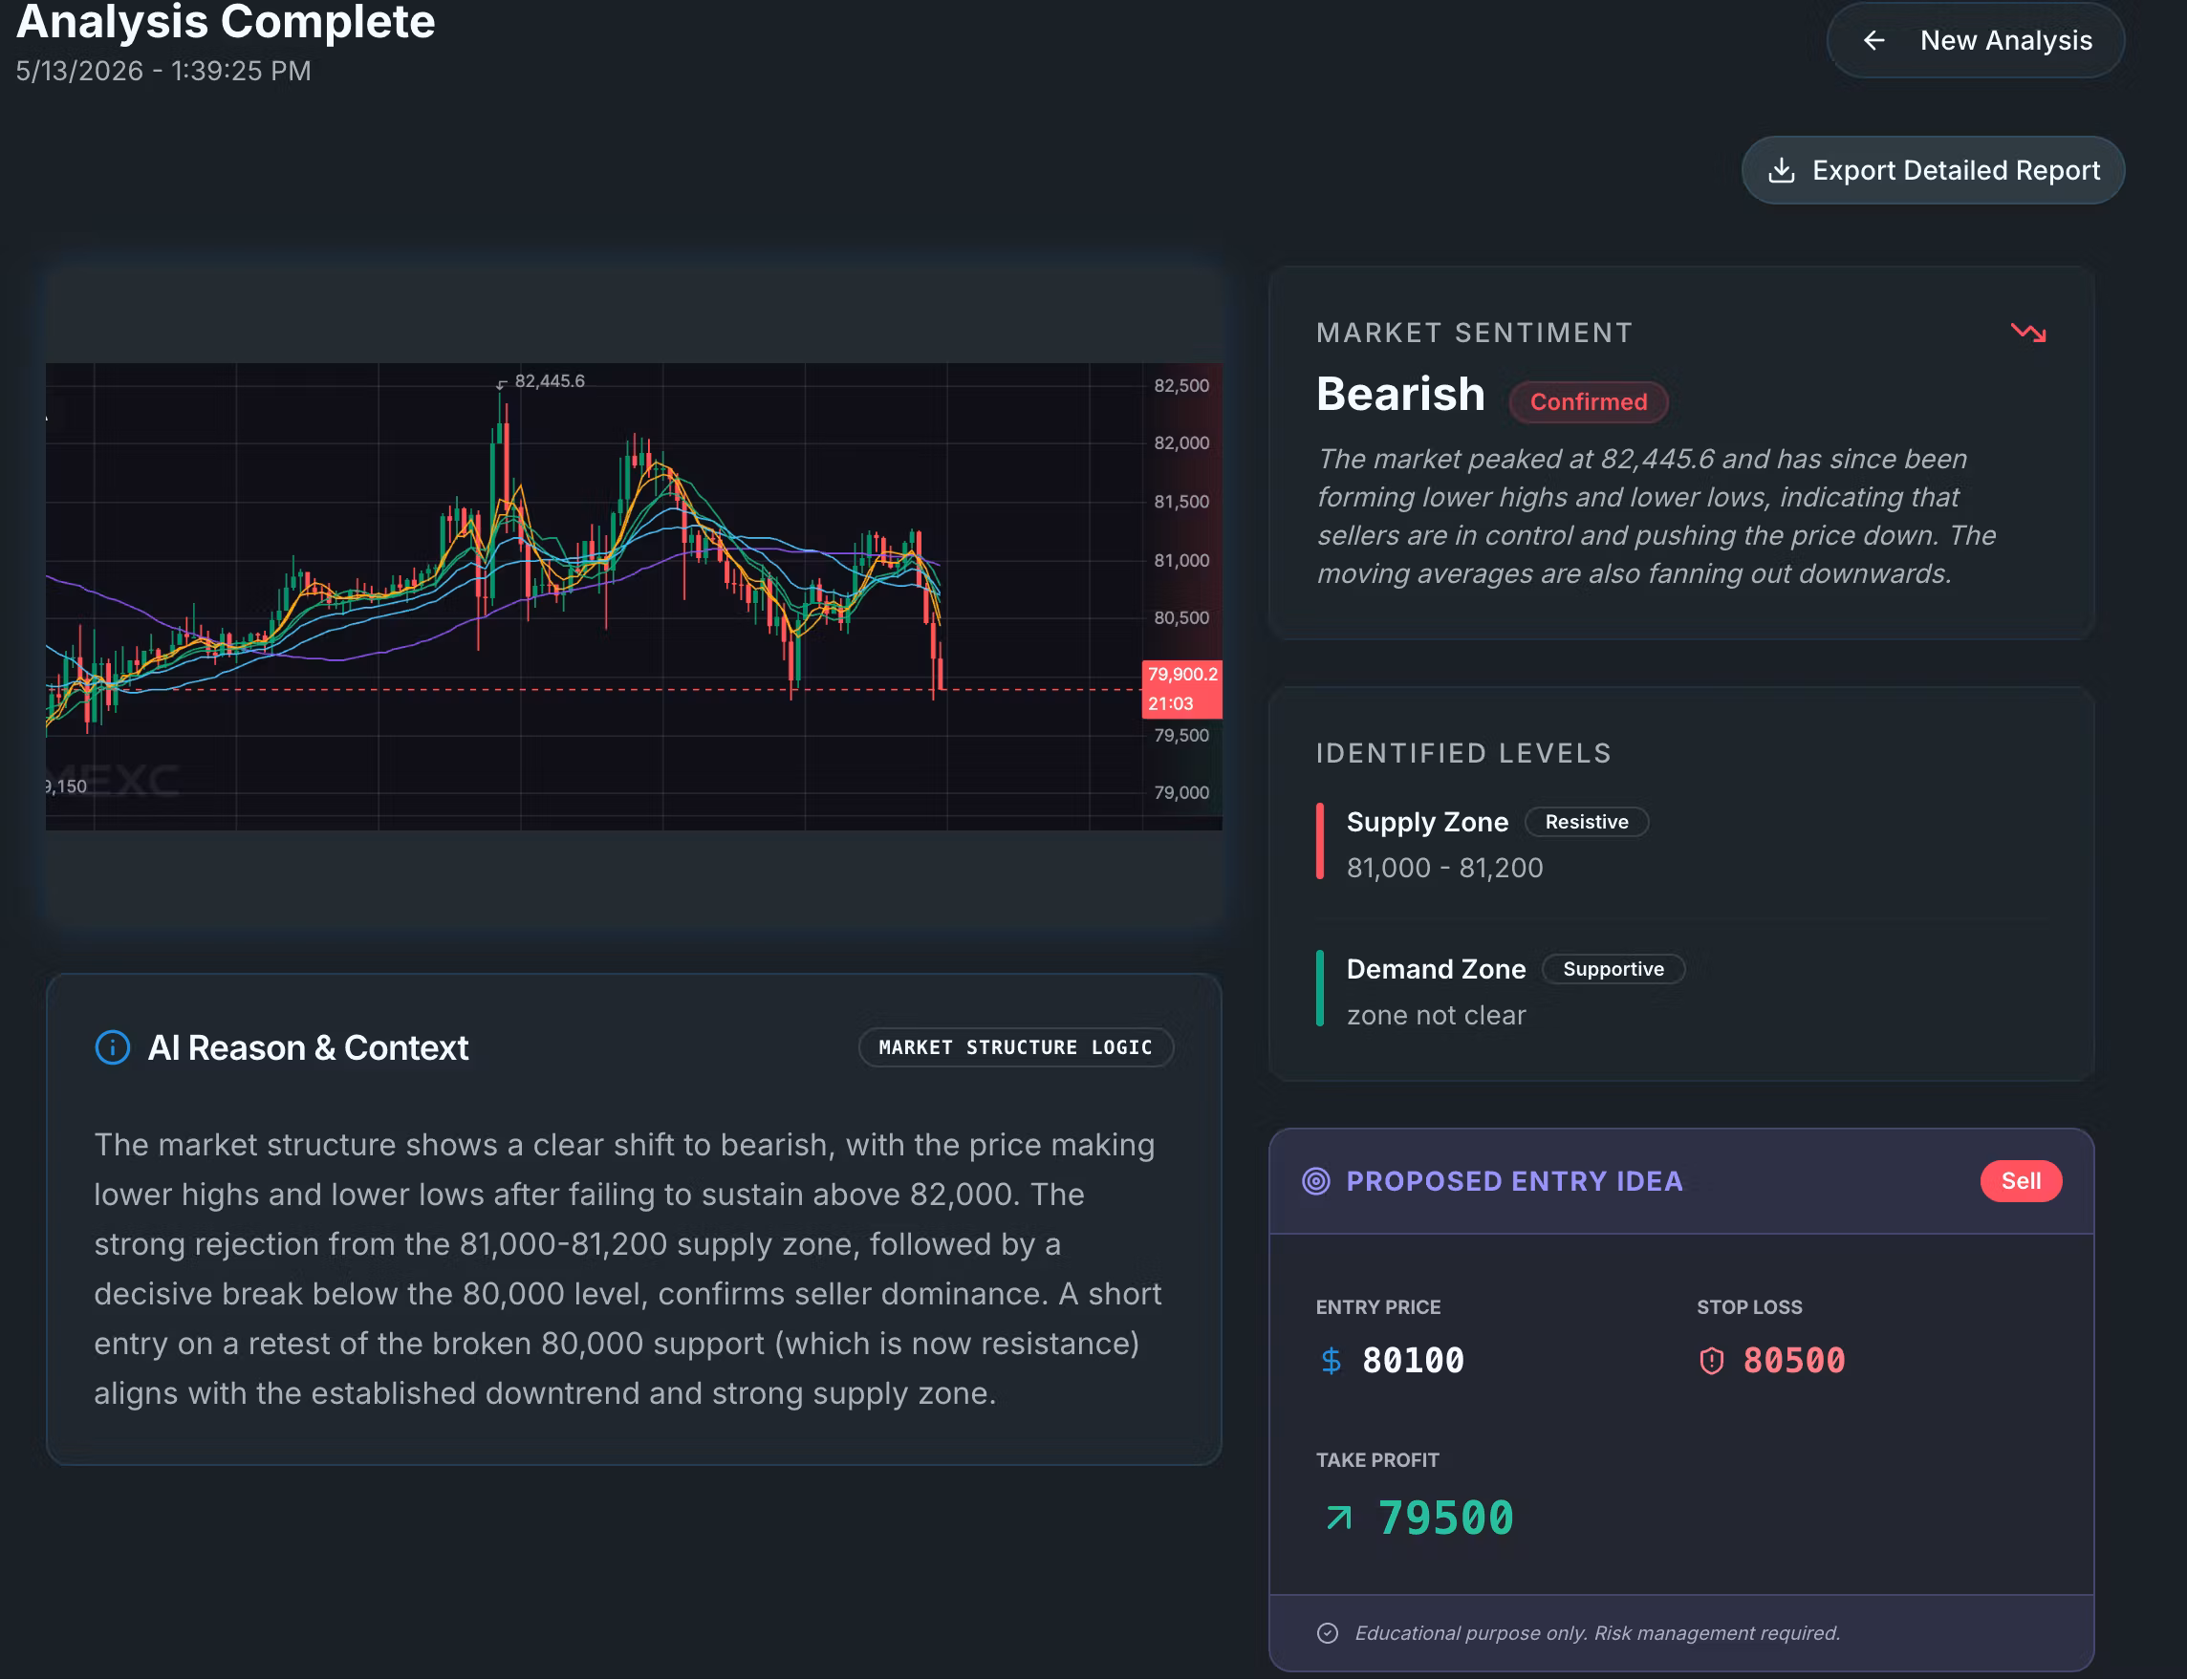This screenshot has width=2187, height=1680.
Task: Click the info icon beside AI Reason & Context
Action: tap(112, 1047)
